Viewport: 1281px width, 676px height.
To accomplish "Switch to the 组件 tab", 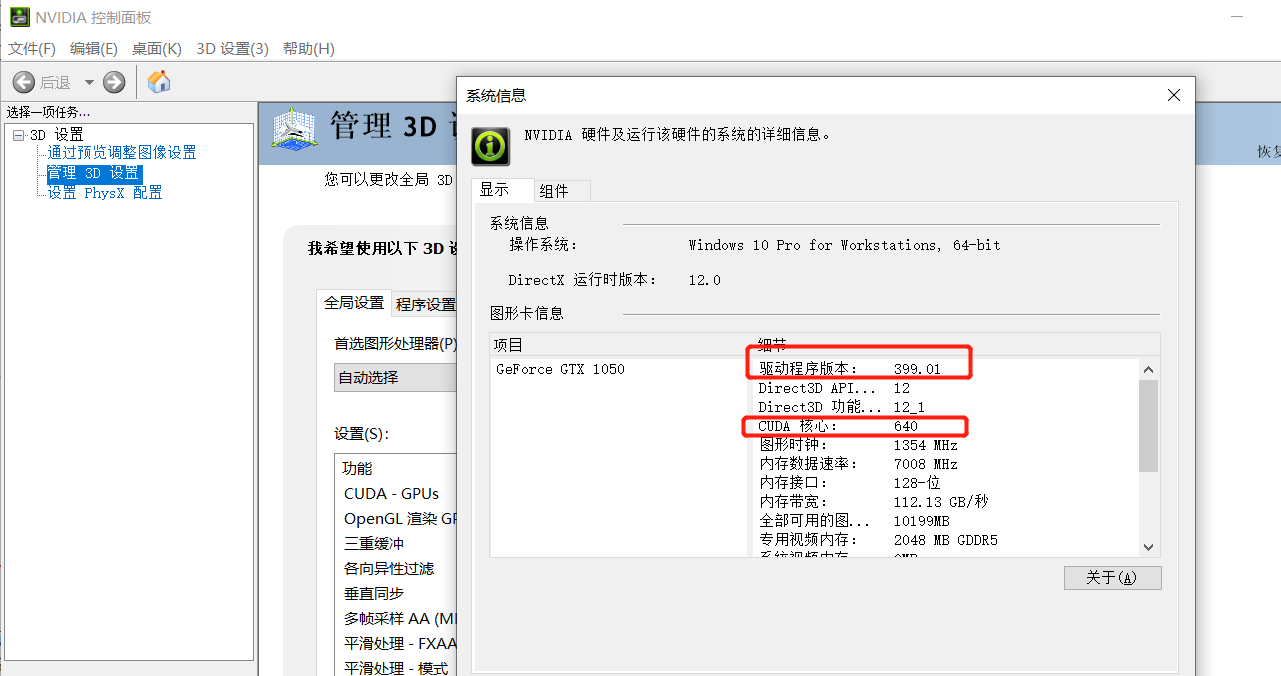I will (x=561, y=190).
